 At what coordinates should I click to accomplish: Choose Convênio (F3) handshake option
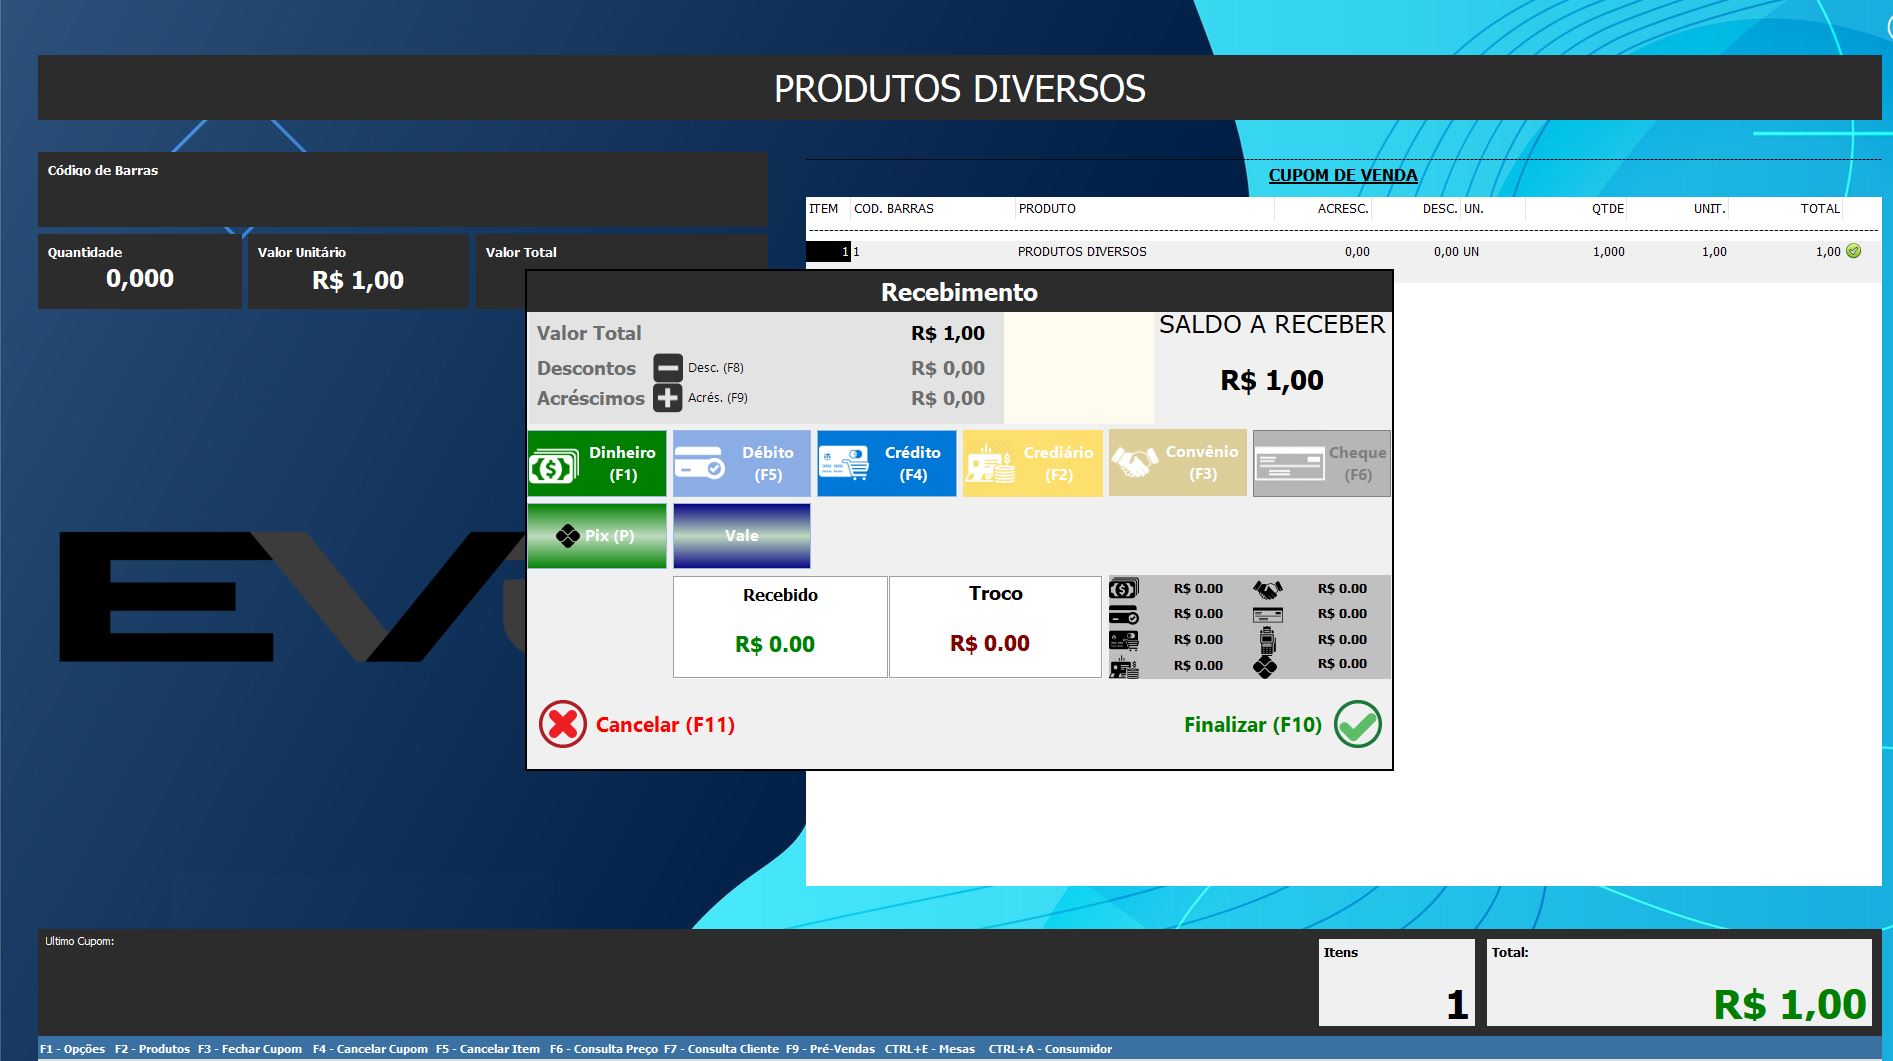pyautogui.click(x=1177, y=464)
